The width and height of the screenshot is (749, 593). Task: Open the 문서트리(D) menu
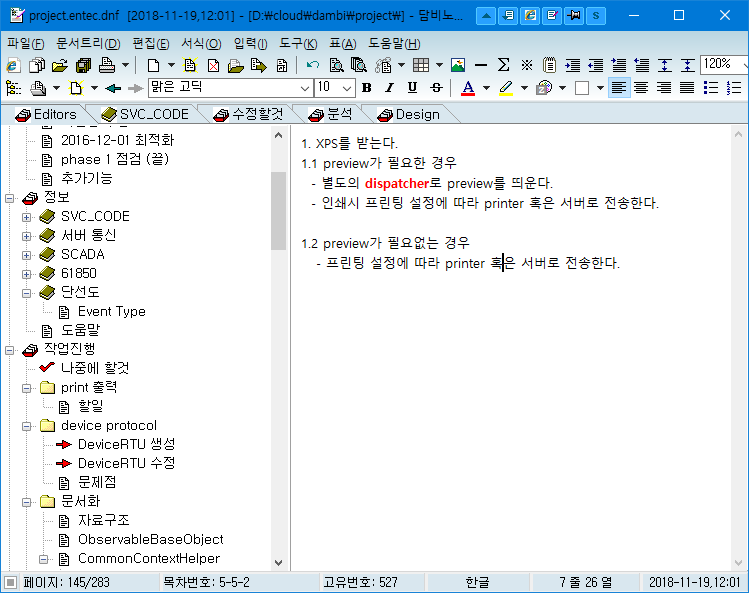(88, 44)
